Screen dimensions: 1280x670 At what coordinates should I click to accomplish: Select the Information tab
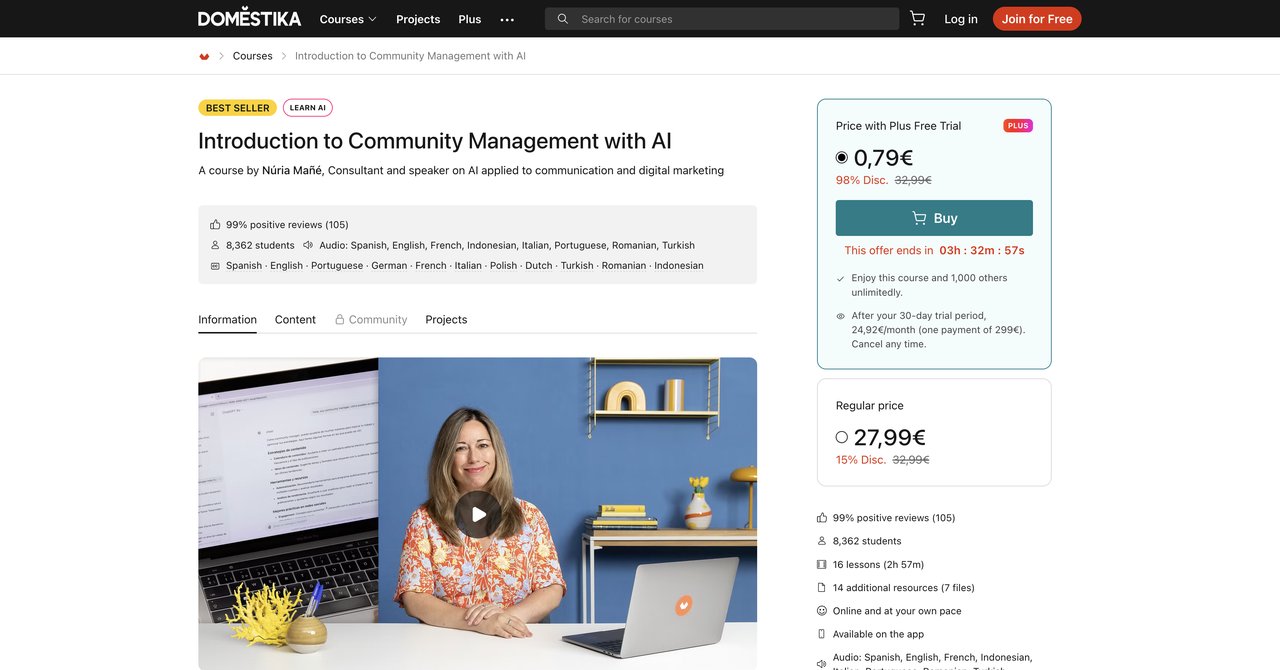click(227, 320)
